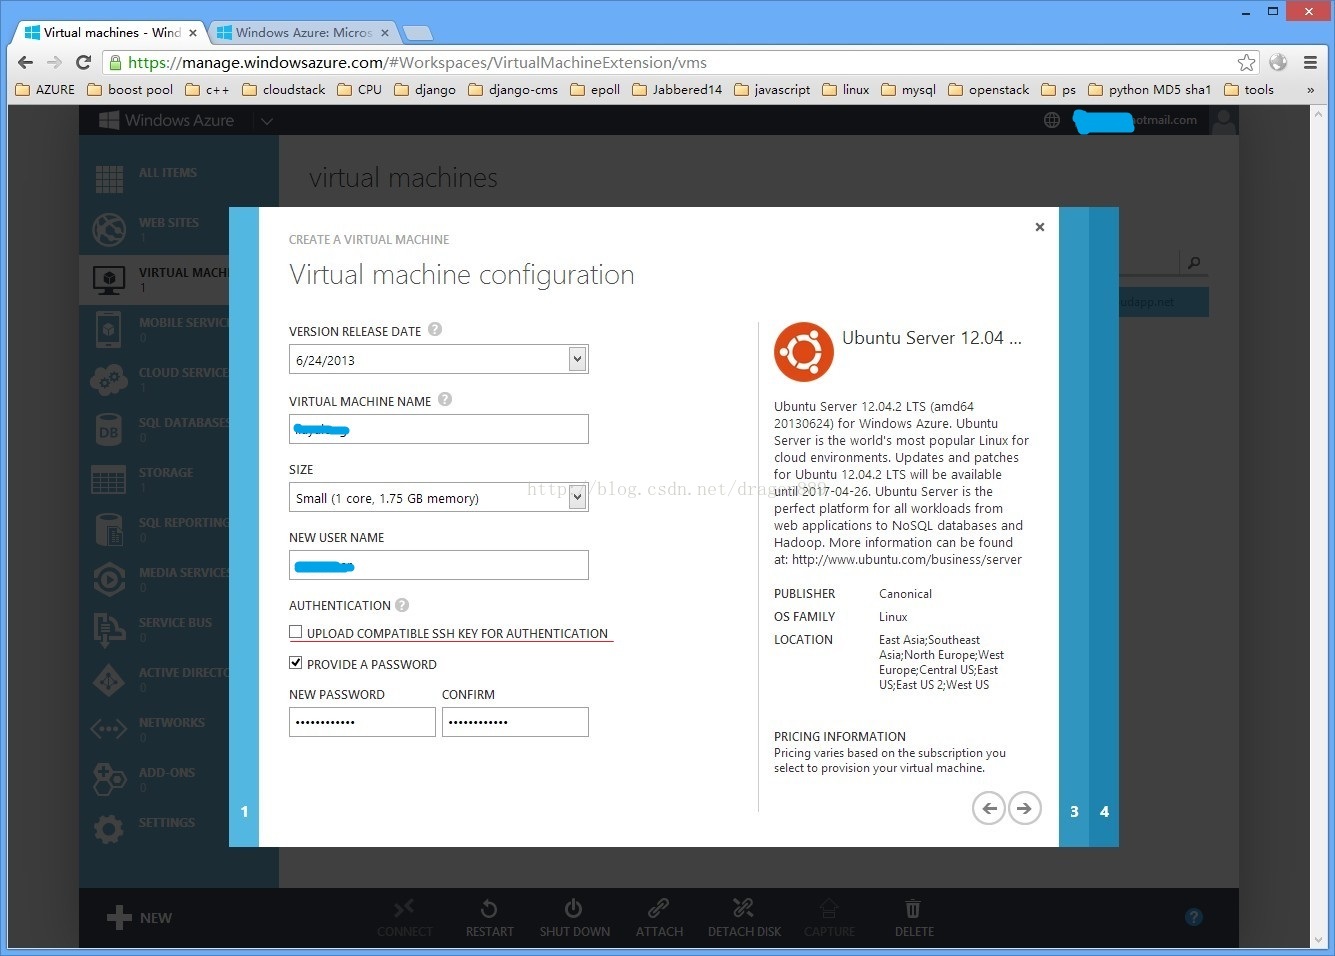Click the NEW USER NAME field

439,565
